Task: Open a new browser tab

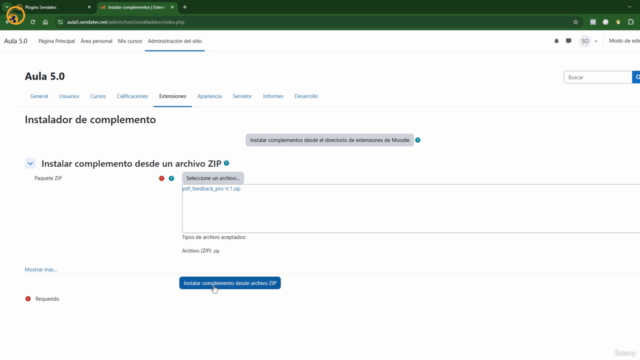Action: click(185, 7)
